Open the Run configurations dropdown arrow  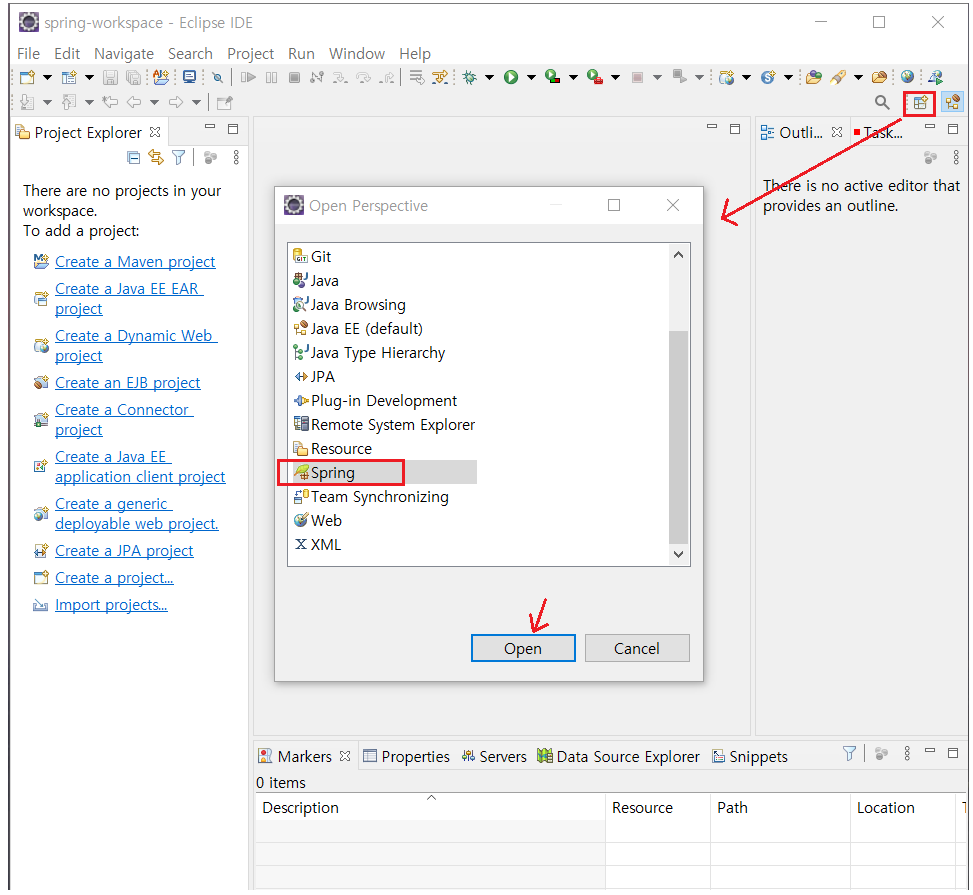click(x=531, y=78)
